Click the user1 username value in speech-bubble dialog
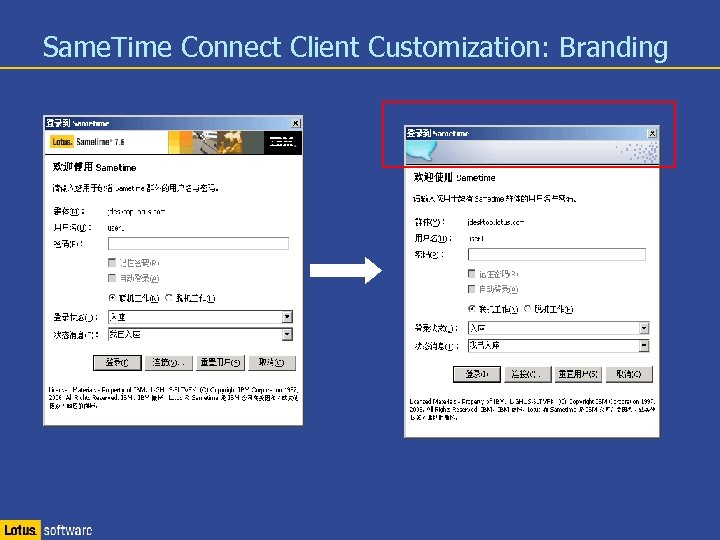Screen dimensions: 720x540 point(477,238)
